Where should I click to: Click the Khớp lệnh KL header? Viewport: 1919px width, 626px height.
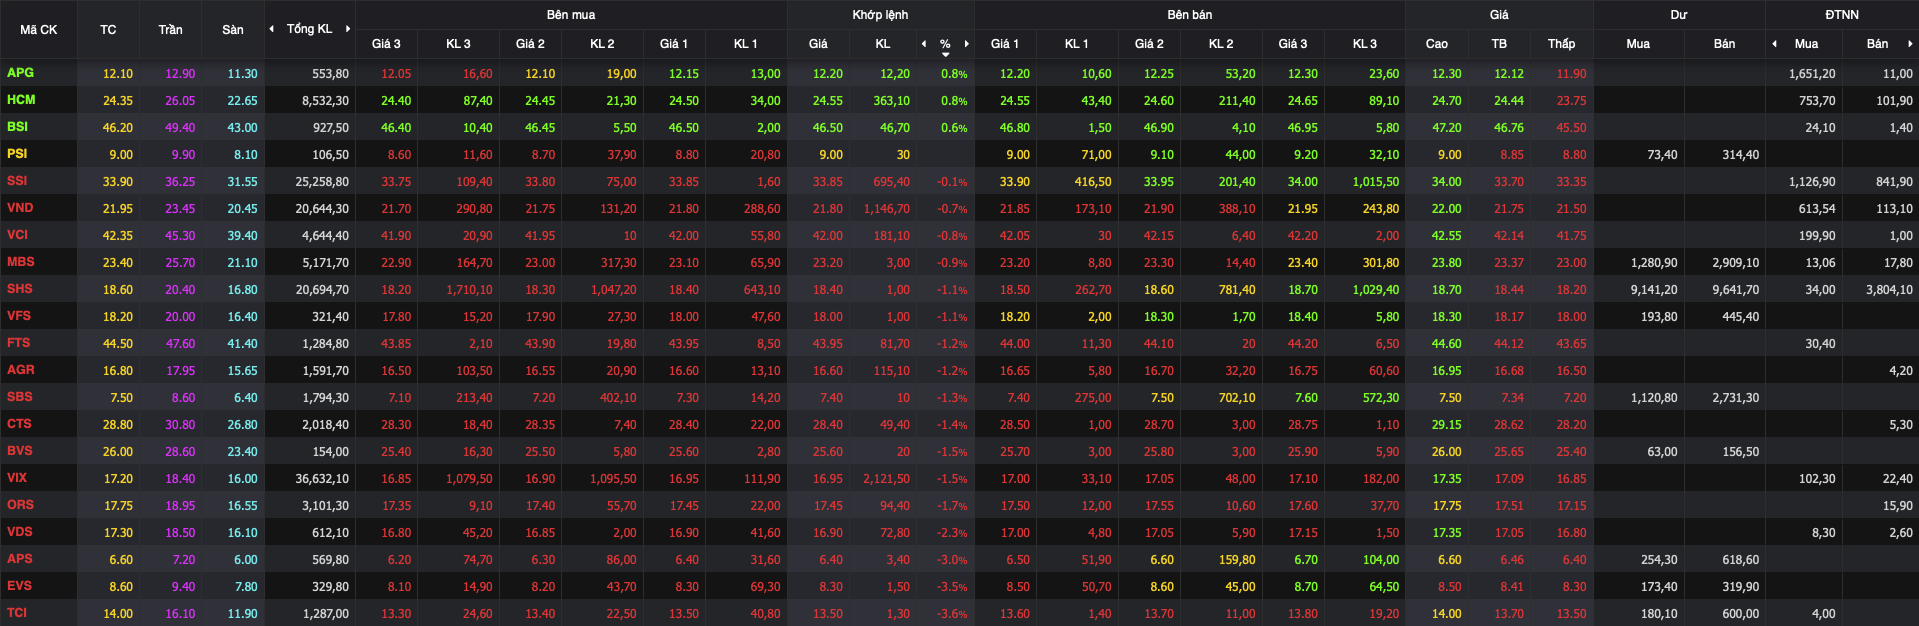point(883,44)
